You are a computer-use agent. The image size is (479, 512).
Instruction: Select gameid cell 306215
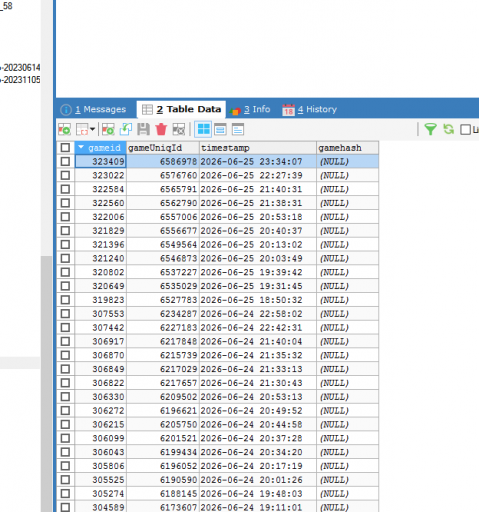100,425
